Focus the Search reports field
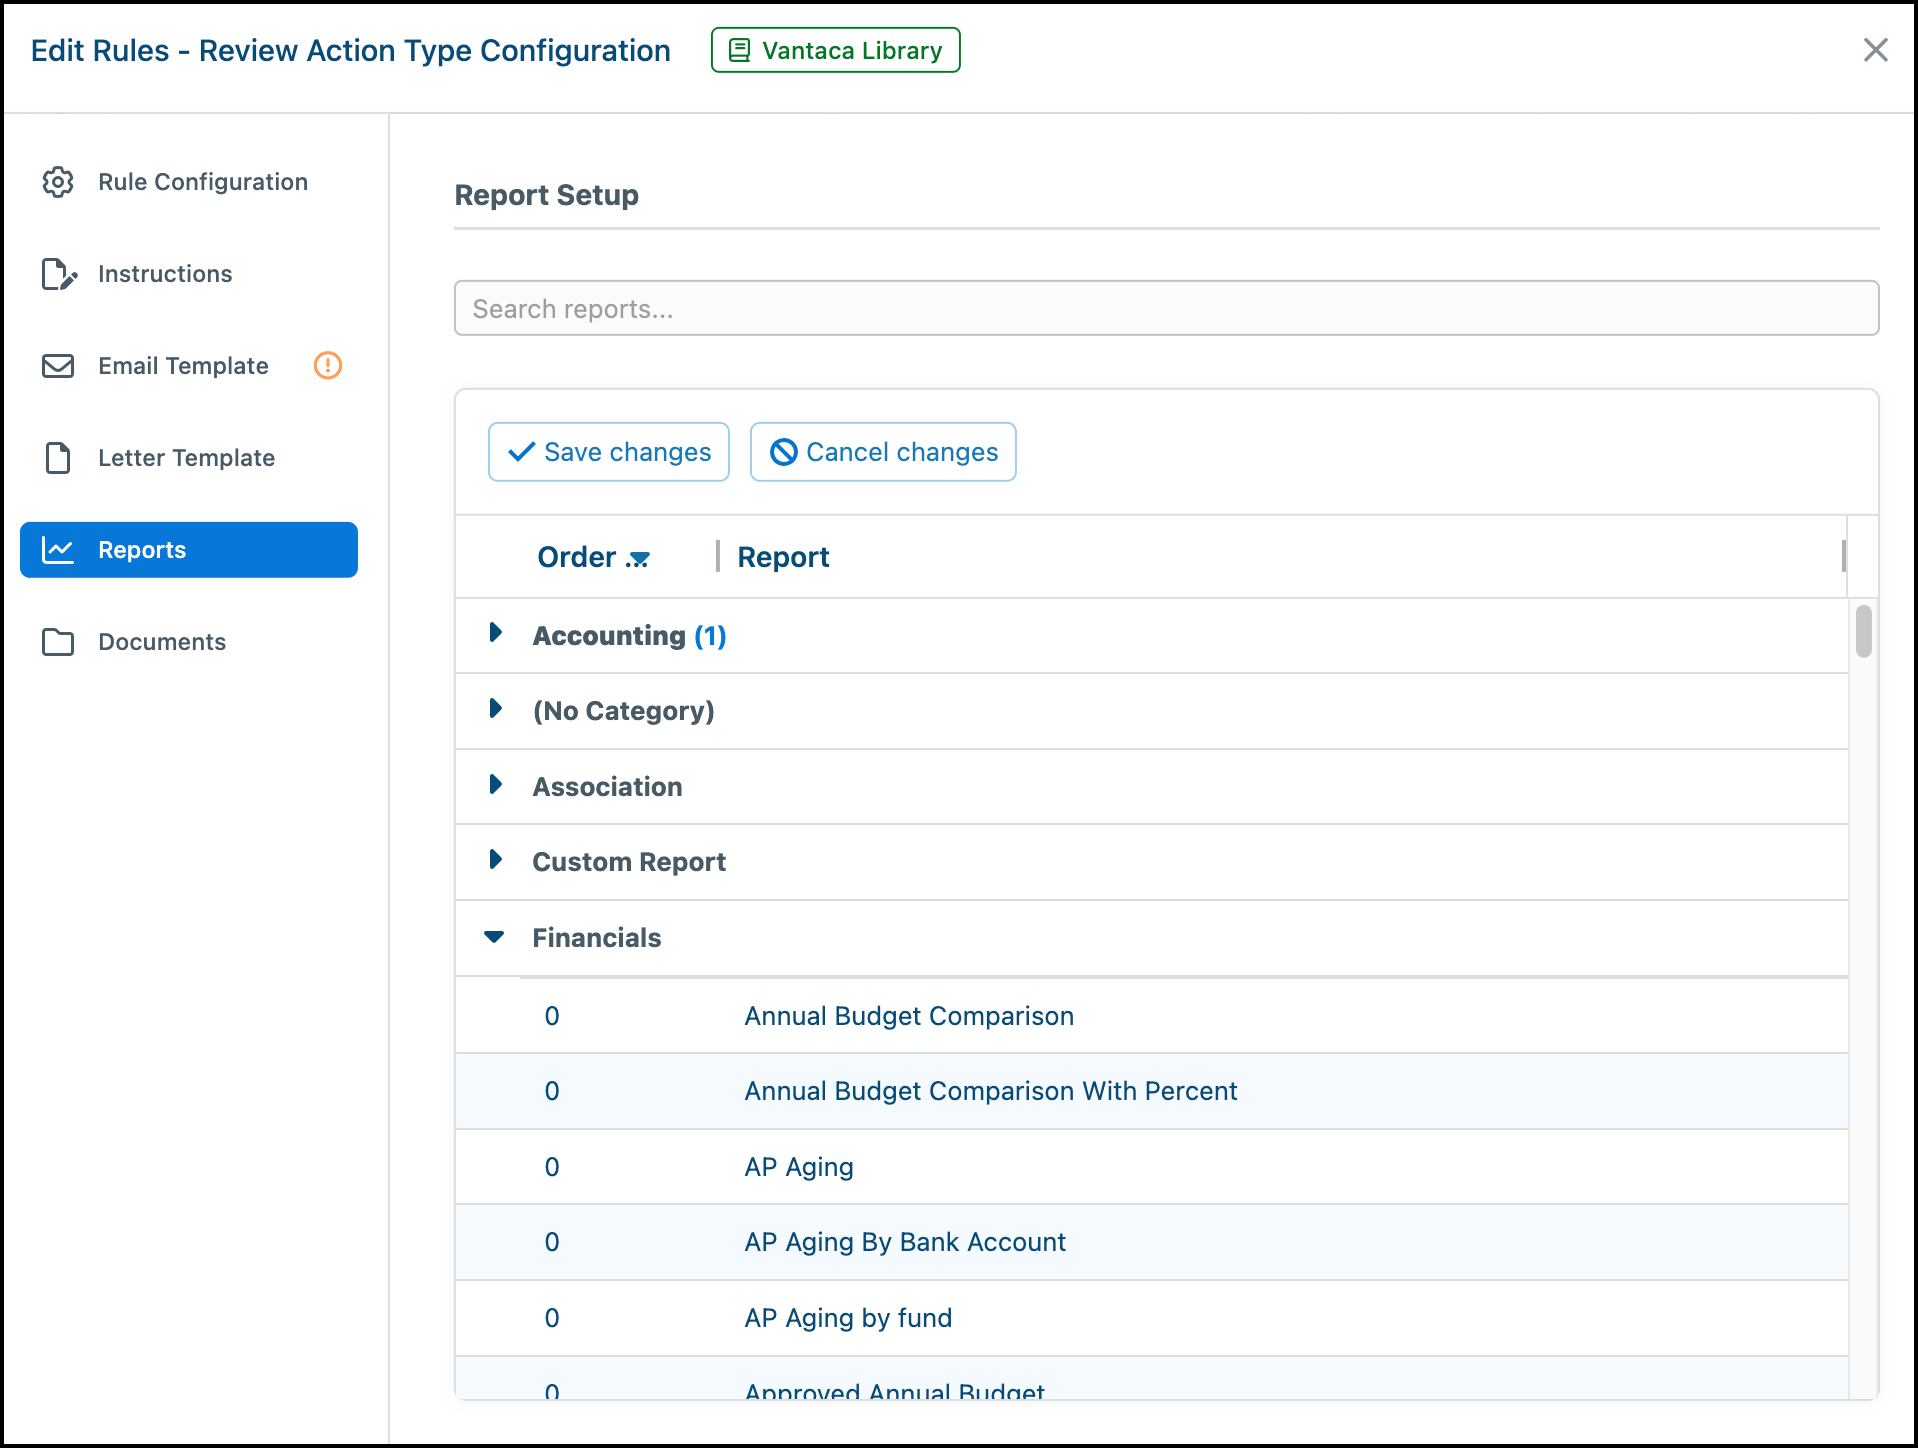This screenshot has height=1448, width=1918. [1167, 308]
